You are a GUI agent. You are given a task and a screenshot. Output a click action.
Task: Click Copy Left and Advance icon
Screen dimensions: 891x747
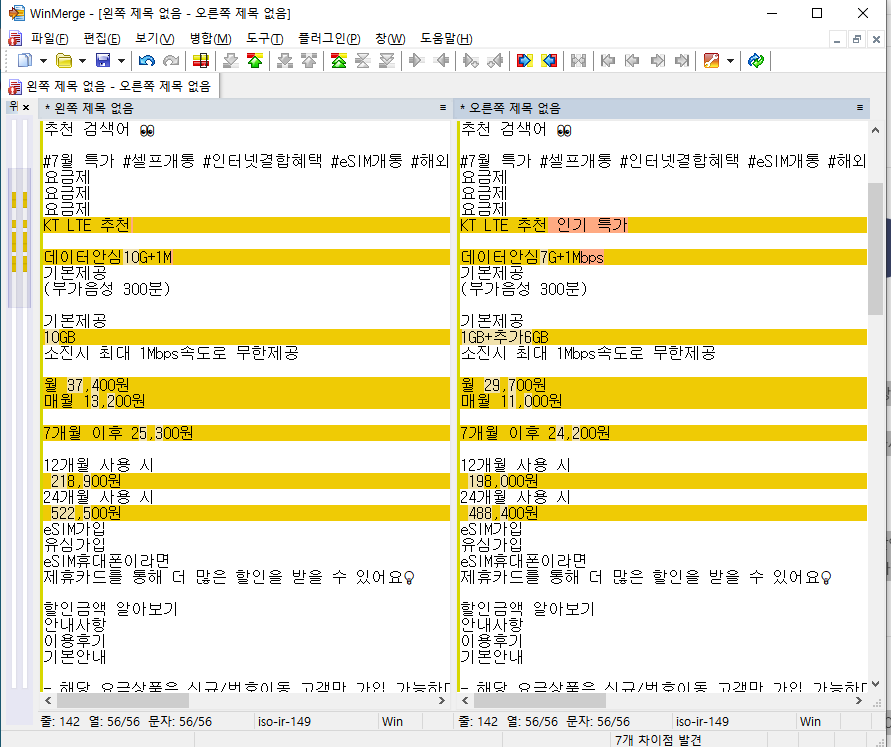point(495,60)
